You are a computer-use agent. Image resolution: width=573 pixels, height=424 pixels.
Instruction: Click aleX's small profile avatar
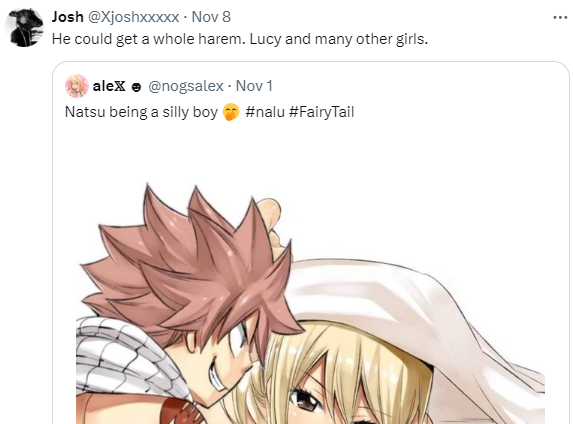tap(76, 86)
